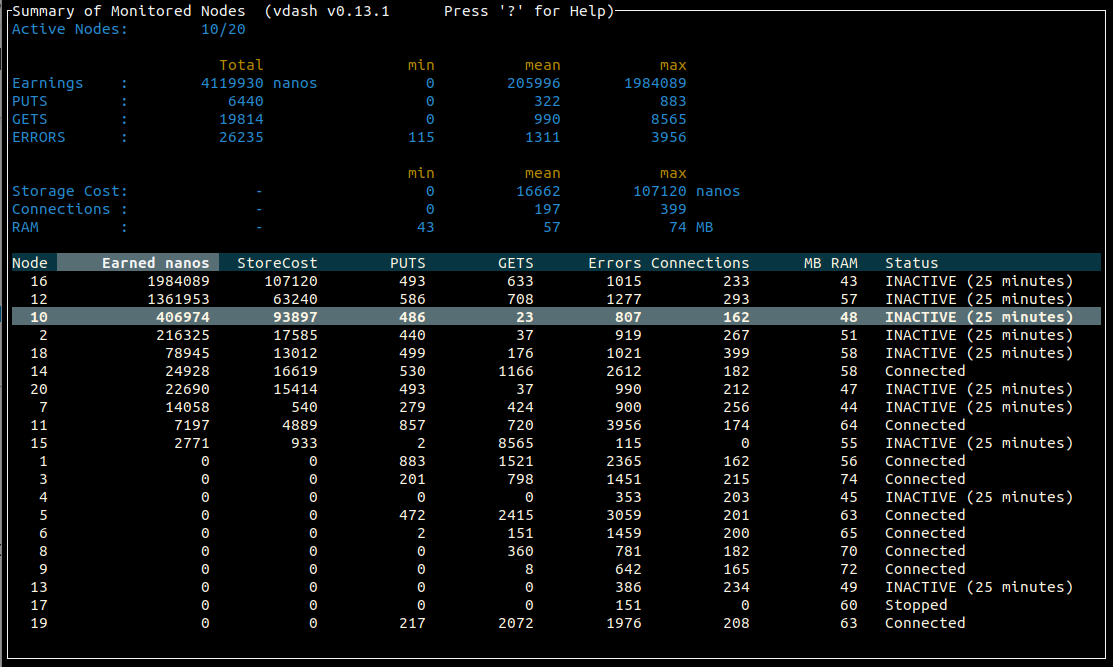The height and width of the screenshot is (667, 1113).
Task: Click the 'GETS' column header
Action: (515, 263)
